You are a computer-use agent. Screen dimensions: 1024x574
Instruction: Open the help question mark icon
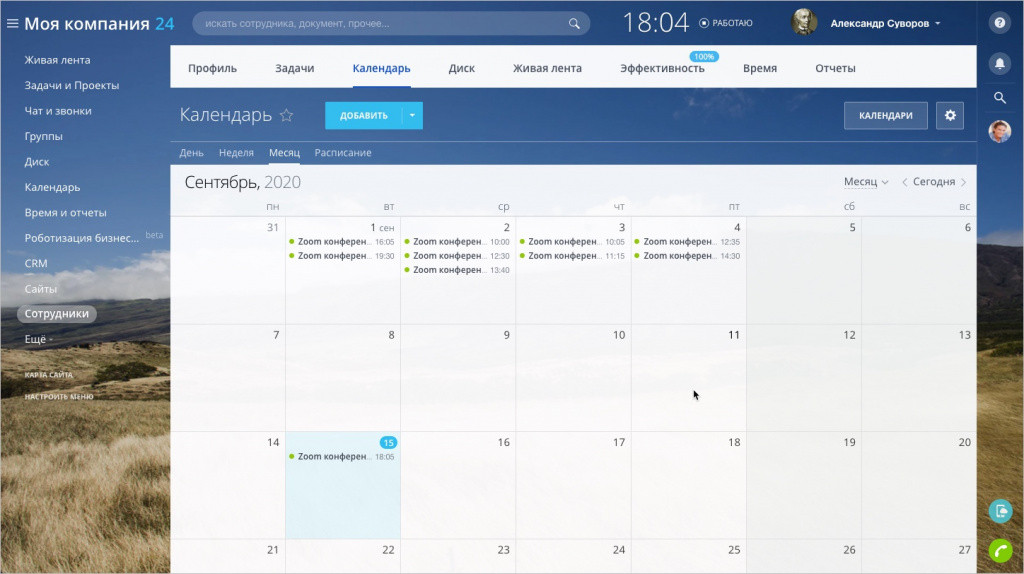[x=1000, y=23]
